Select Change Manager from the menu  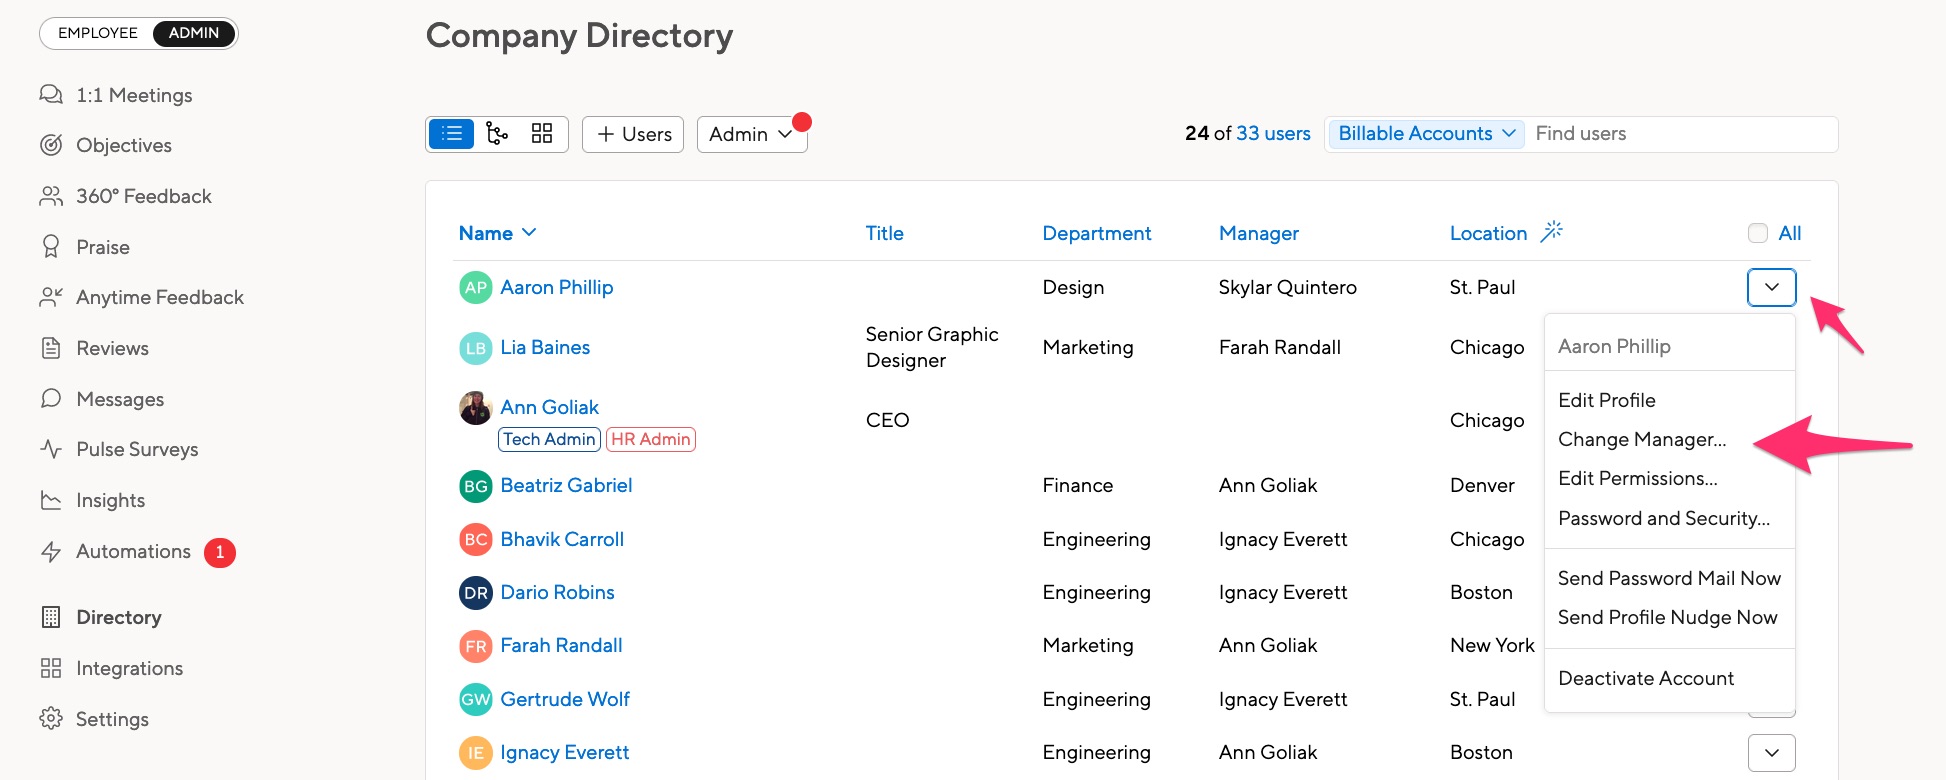pos(1641,439)
